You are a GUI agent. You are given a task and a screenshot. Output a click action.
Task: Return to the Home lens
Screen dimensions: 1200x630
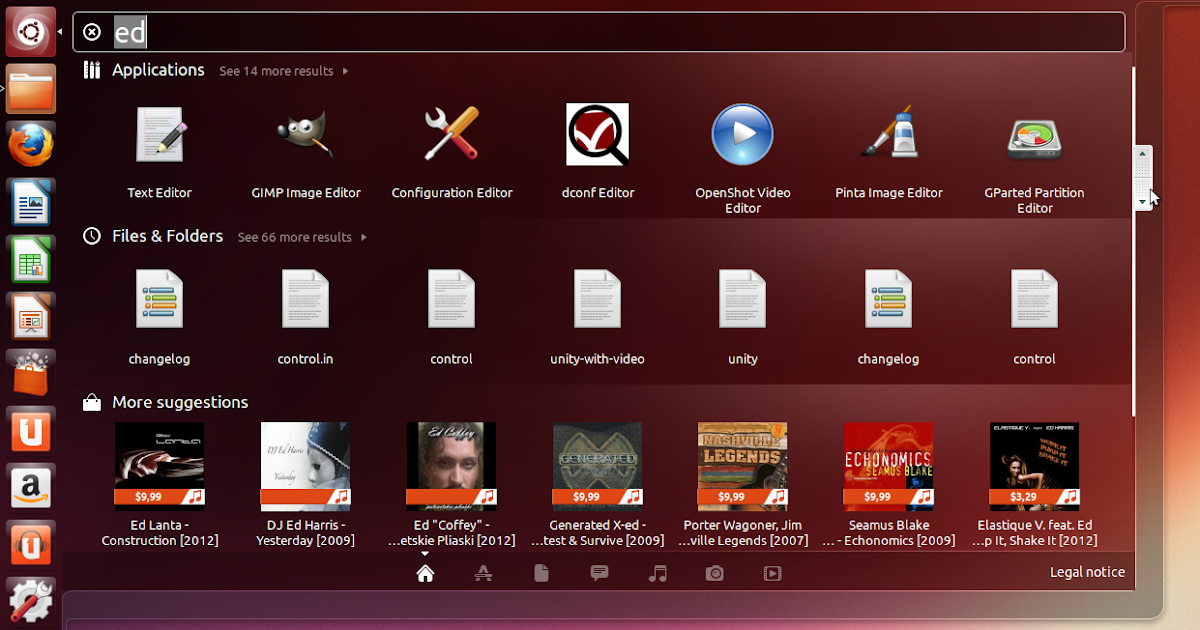(425, 572)
